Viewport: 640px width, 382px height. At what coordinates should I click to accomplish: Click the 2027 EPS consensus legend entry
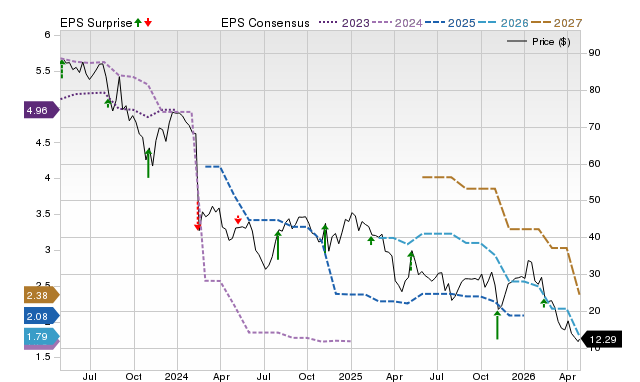tap(556, 23)
